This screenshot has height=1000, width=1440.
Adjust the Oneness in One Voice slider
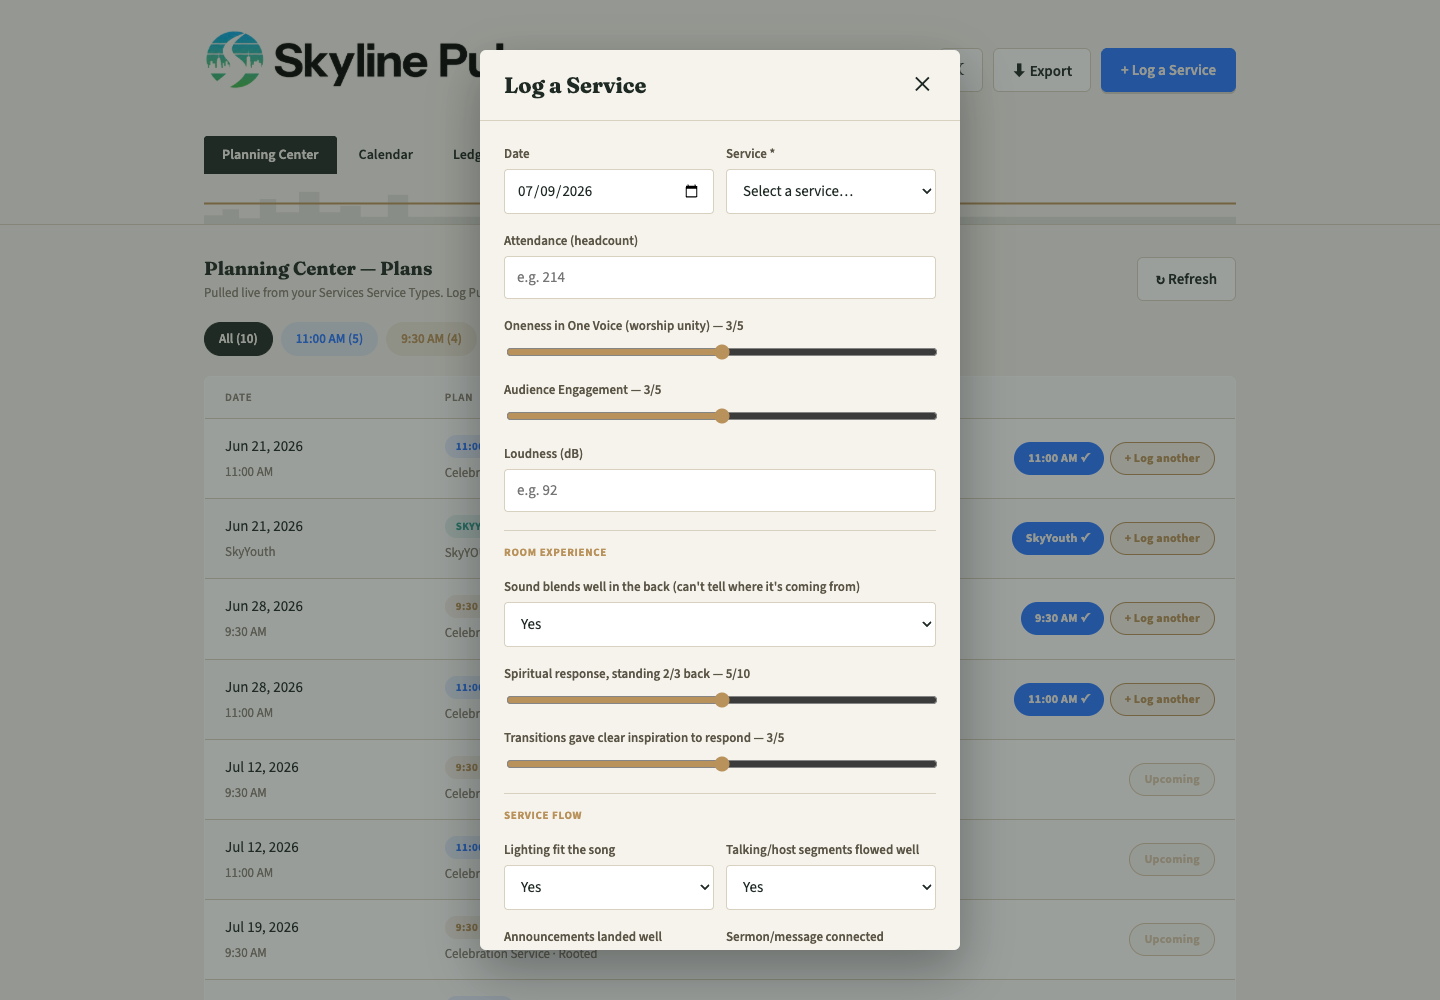point(720,352)
